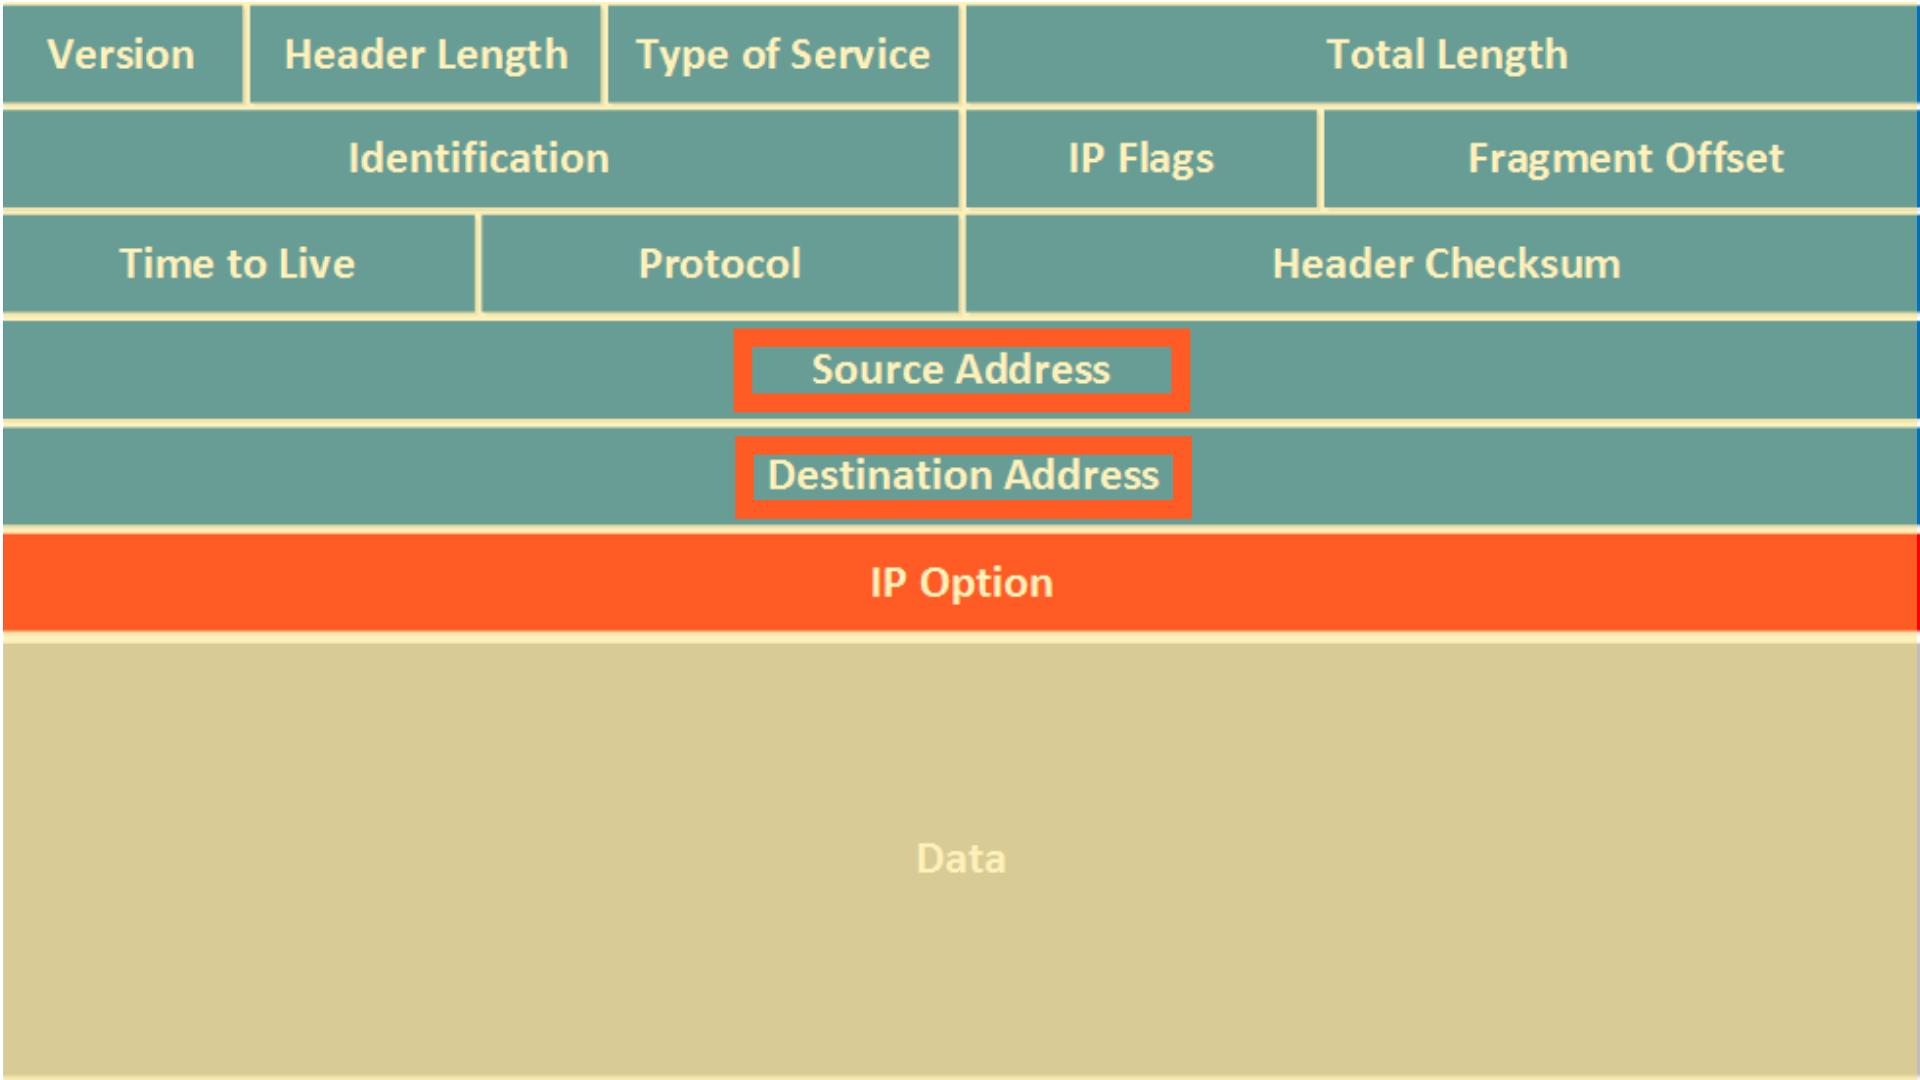Select the Total Length field
This screenshot has width=1920, height=1080.
pos(1422,51)
